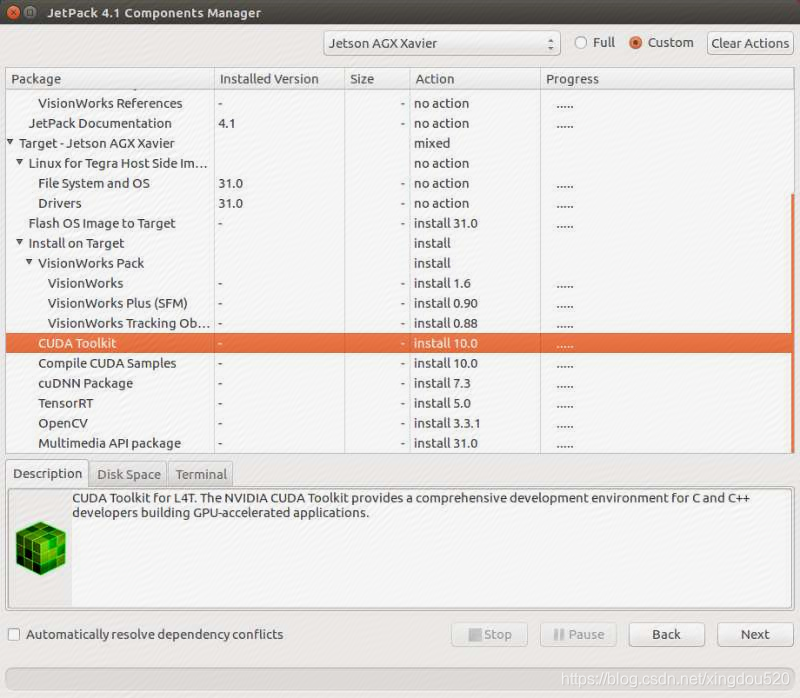
Task: Click 'install 5.0' action for TensorRT
Action: (442, 403)
